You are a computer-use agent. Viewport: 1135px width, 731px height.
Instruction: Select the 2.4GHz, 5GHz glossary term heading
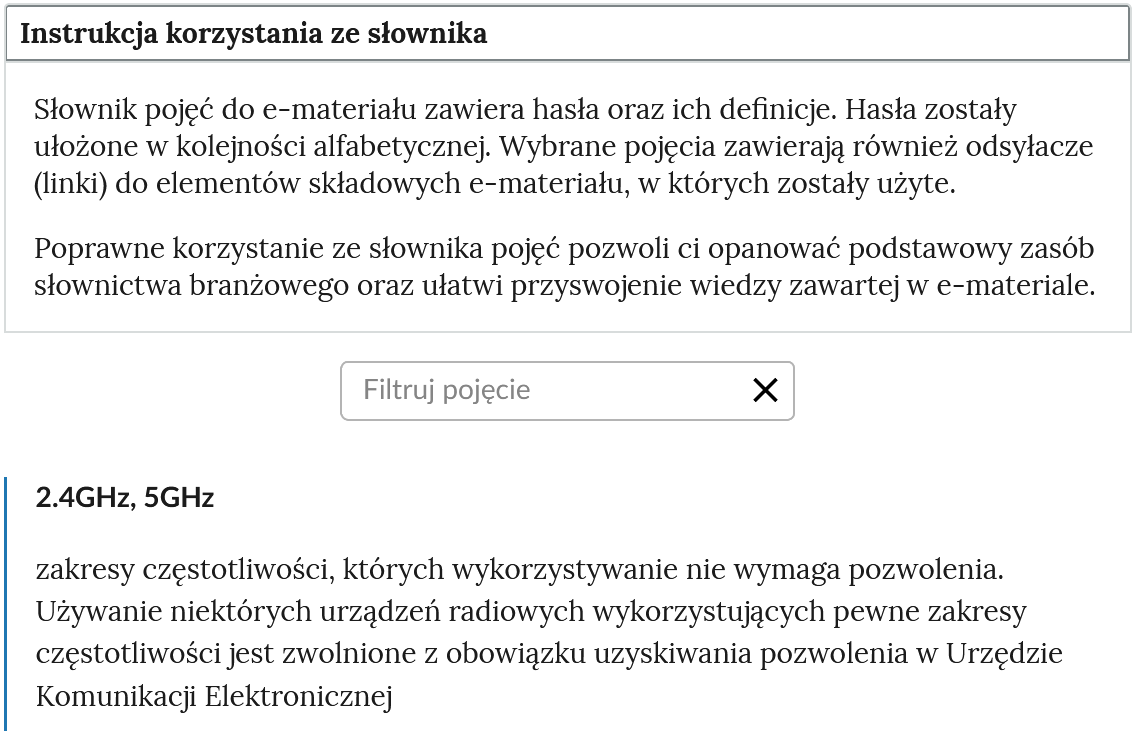[125, 498]
